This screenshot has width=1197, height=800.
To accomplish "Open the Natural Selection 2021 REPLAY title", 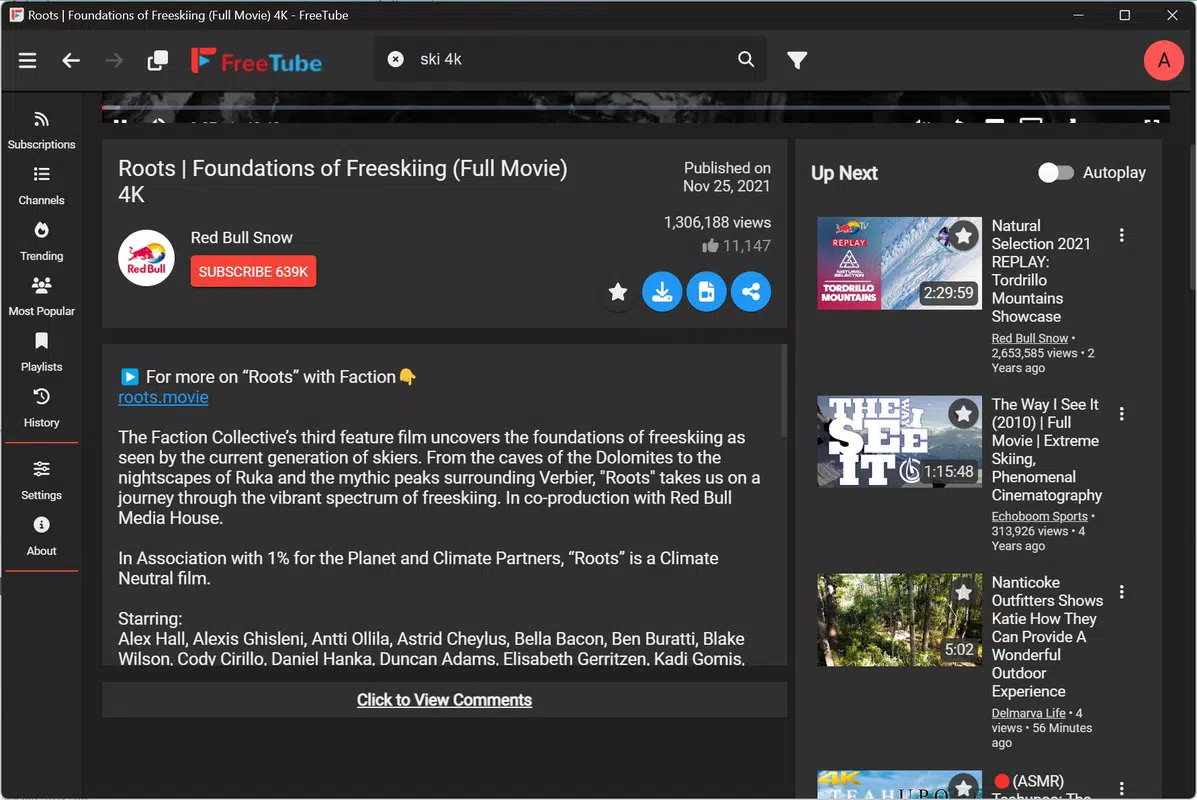I will 1041,271.
